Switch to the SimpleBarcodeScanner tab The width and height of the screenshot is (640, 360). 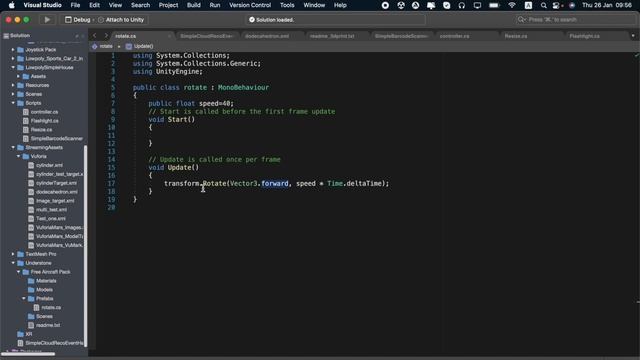pyautogui.click(x=401, y=36)
